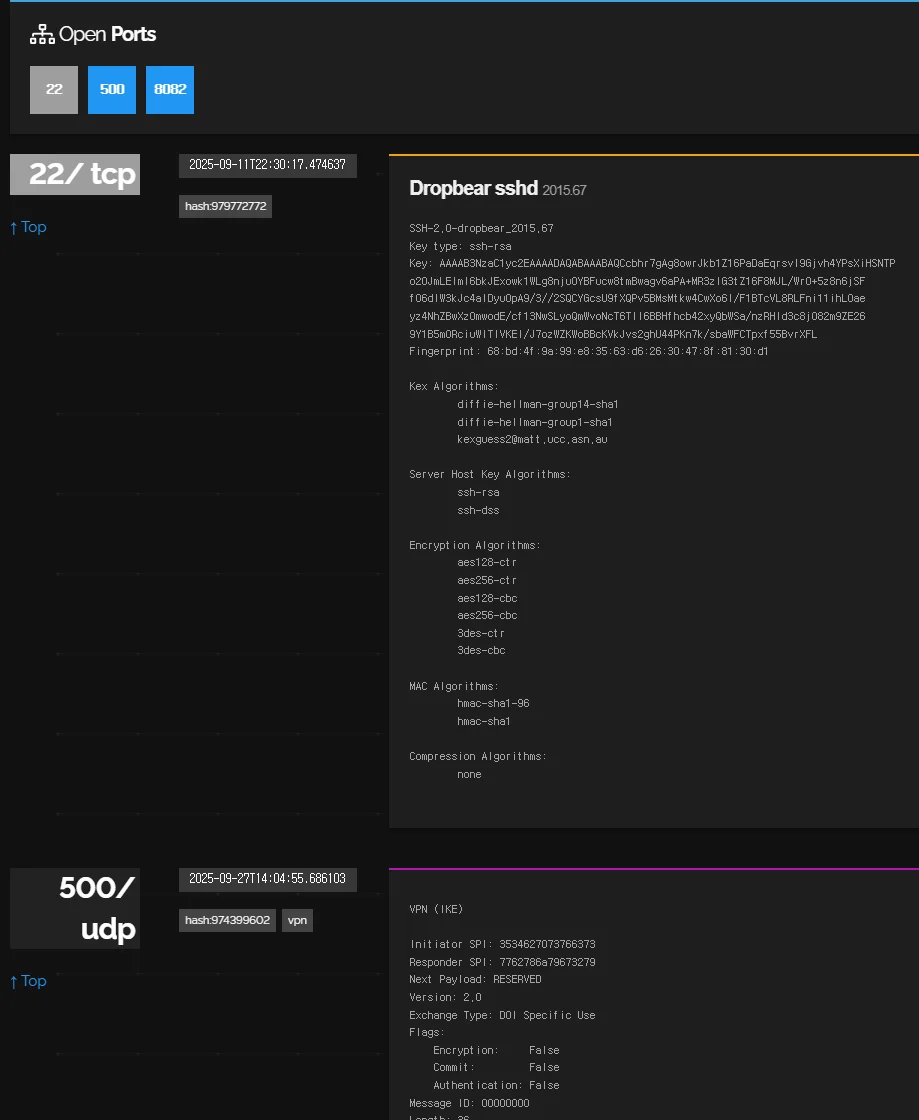Click diffie-hellman-group14-sha1 entry
The image size is (919, 1120).
click(x=538, y=404)
